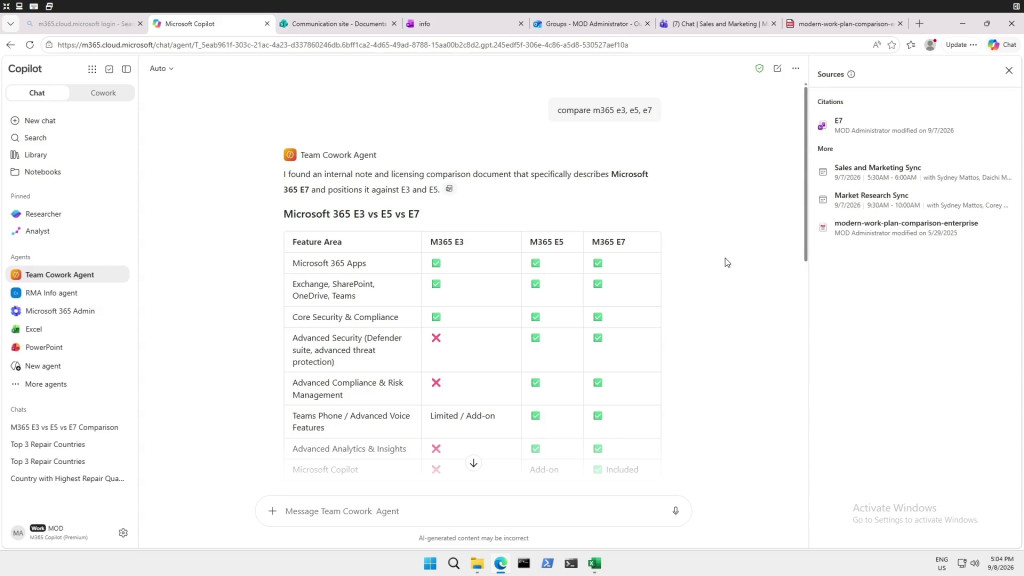Viewport: 1024px width, 576px height.
Task: Click the 'Advanced Analytics & Insights' row label
Action: pyautogui.click(x=349, y=449)
